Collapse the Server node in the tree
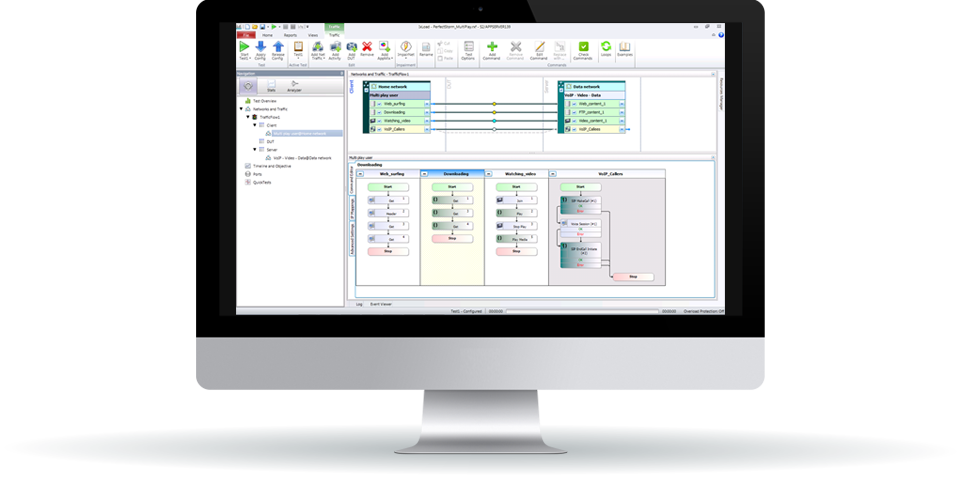 (256, 149)
